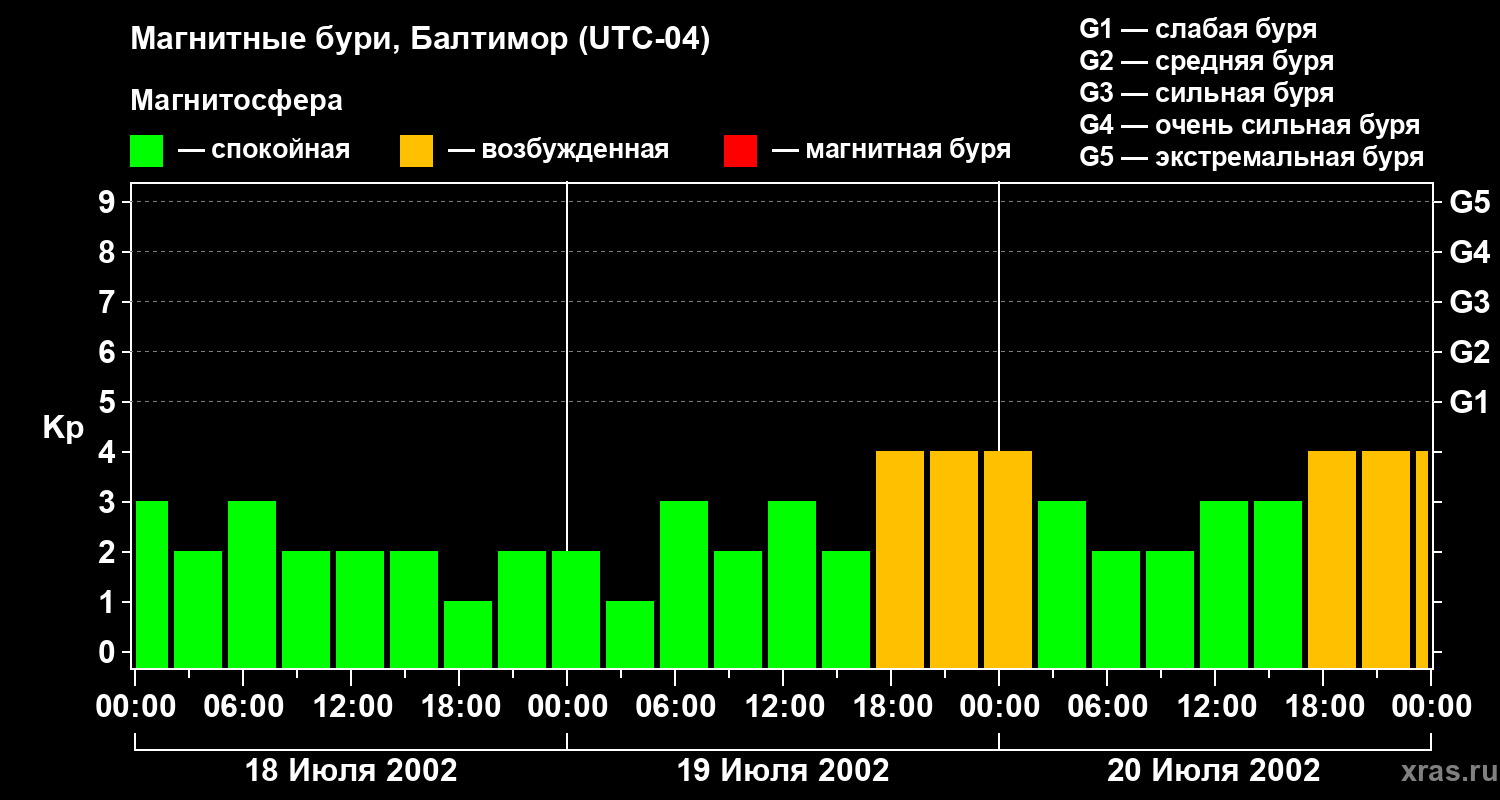Click the Kp 3 green bar at 12:00 on 19 July
The width and height of the screenshot is (1500, 800).
click(x=792, y=584)
